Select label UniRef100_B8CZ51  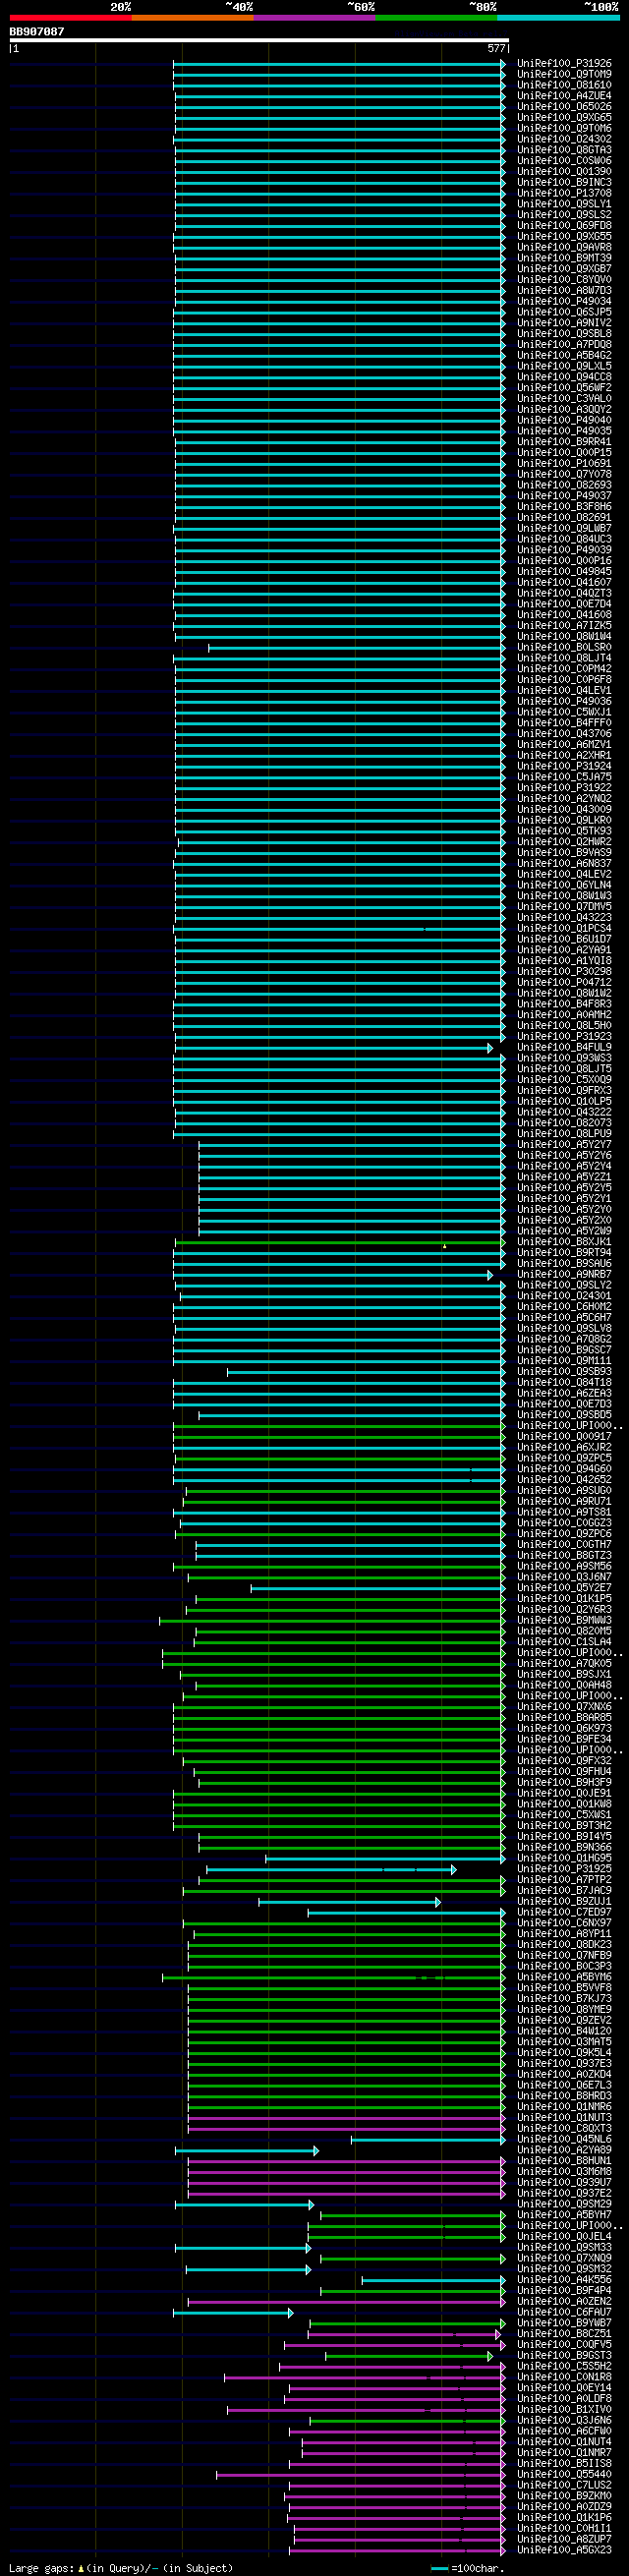(564, 2334)
